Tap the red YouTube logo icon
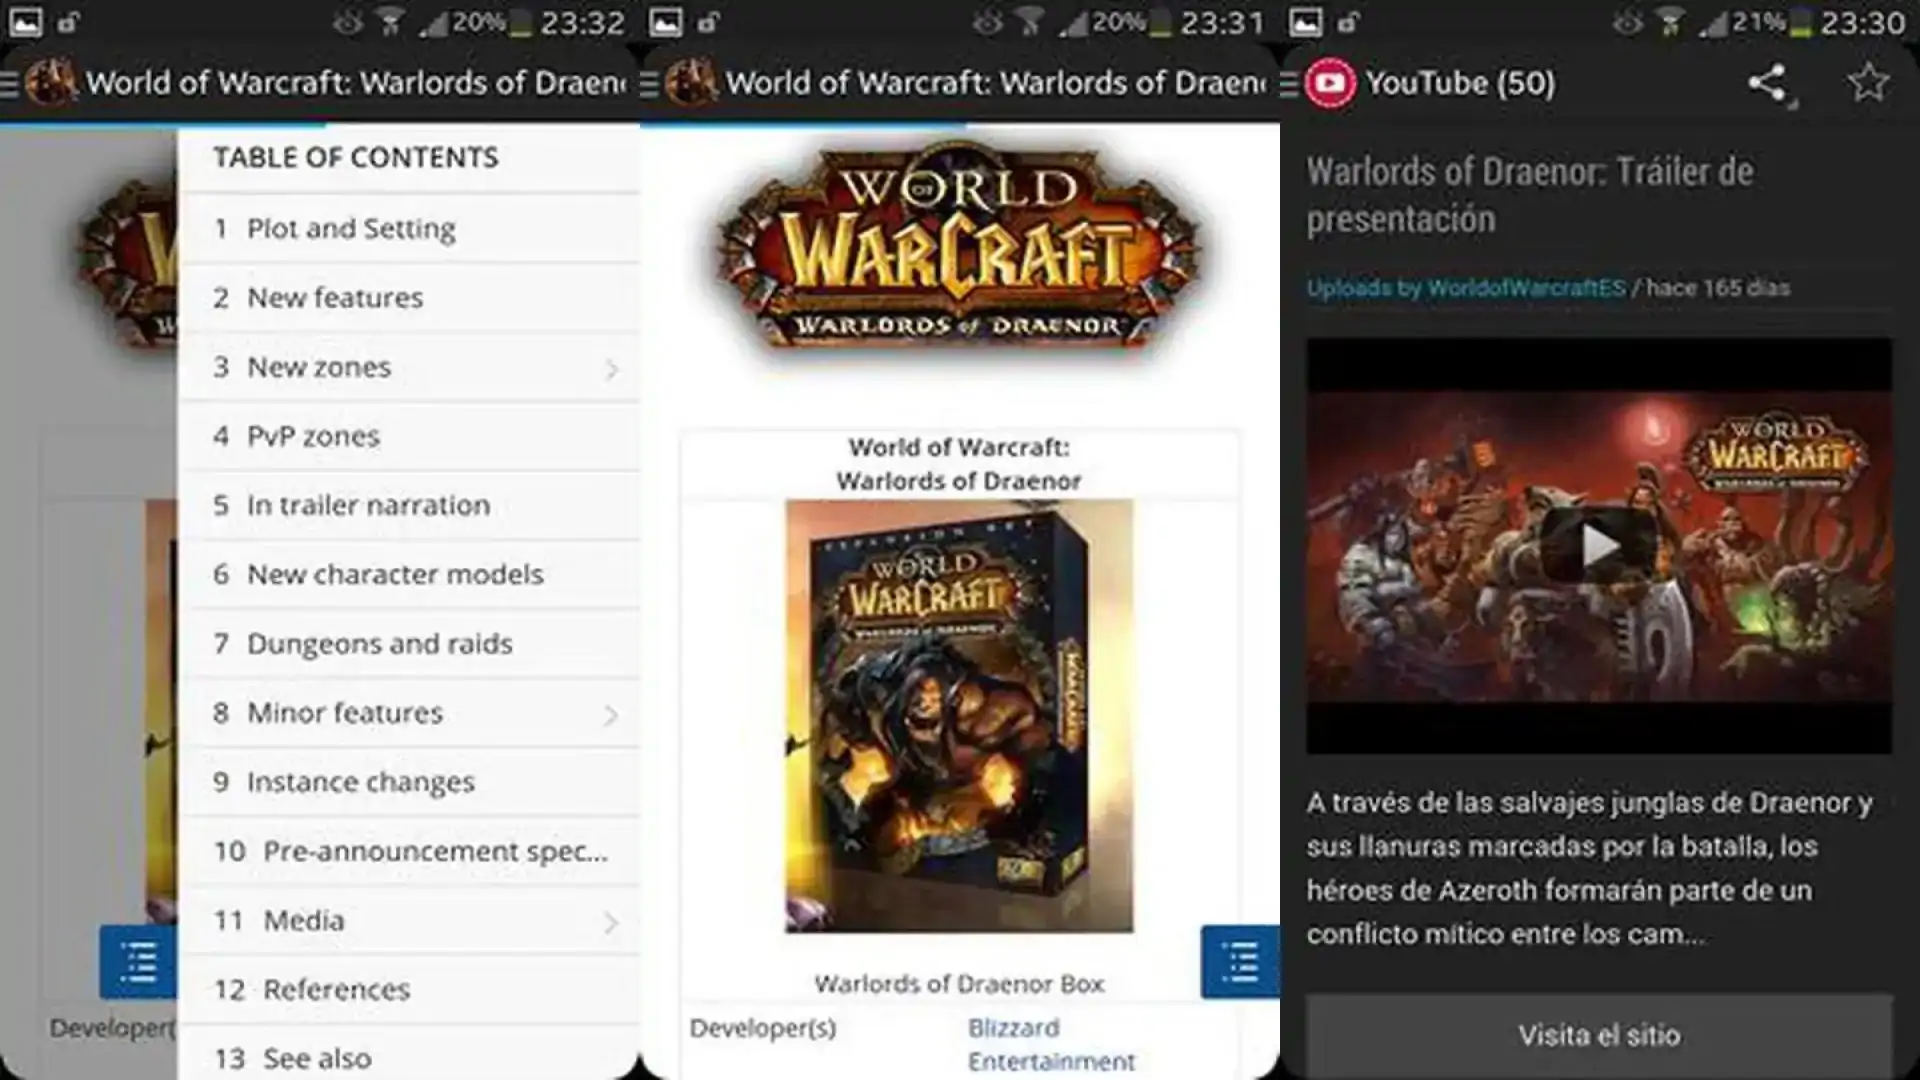The image size is (1920, 1080). [x=1330, y=83]
